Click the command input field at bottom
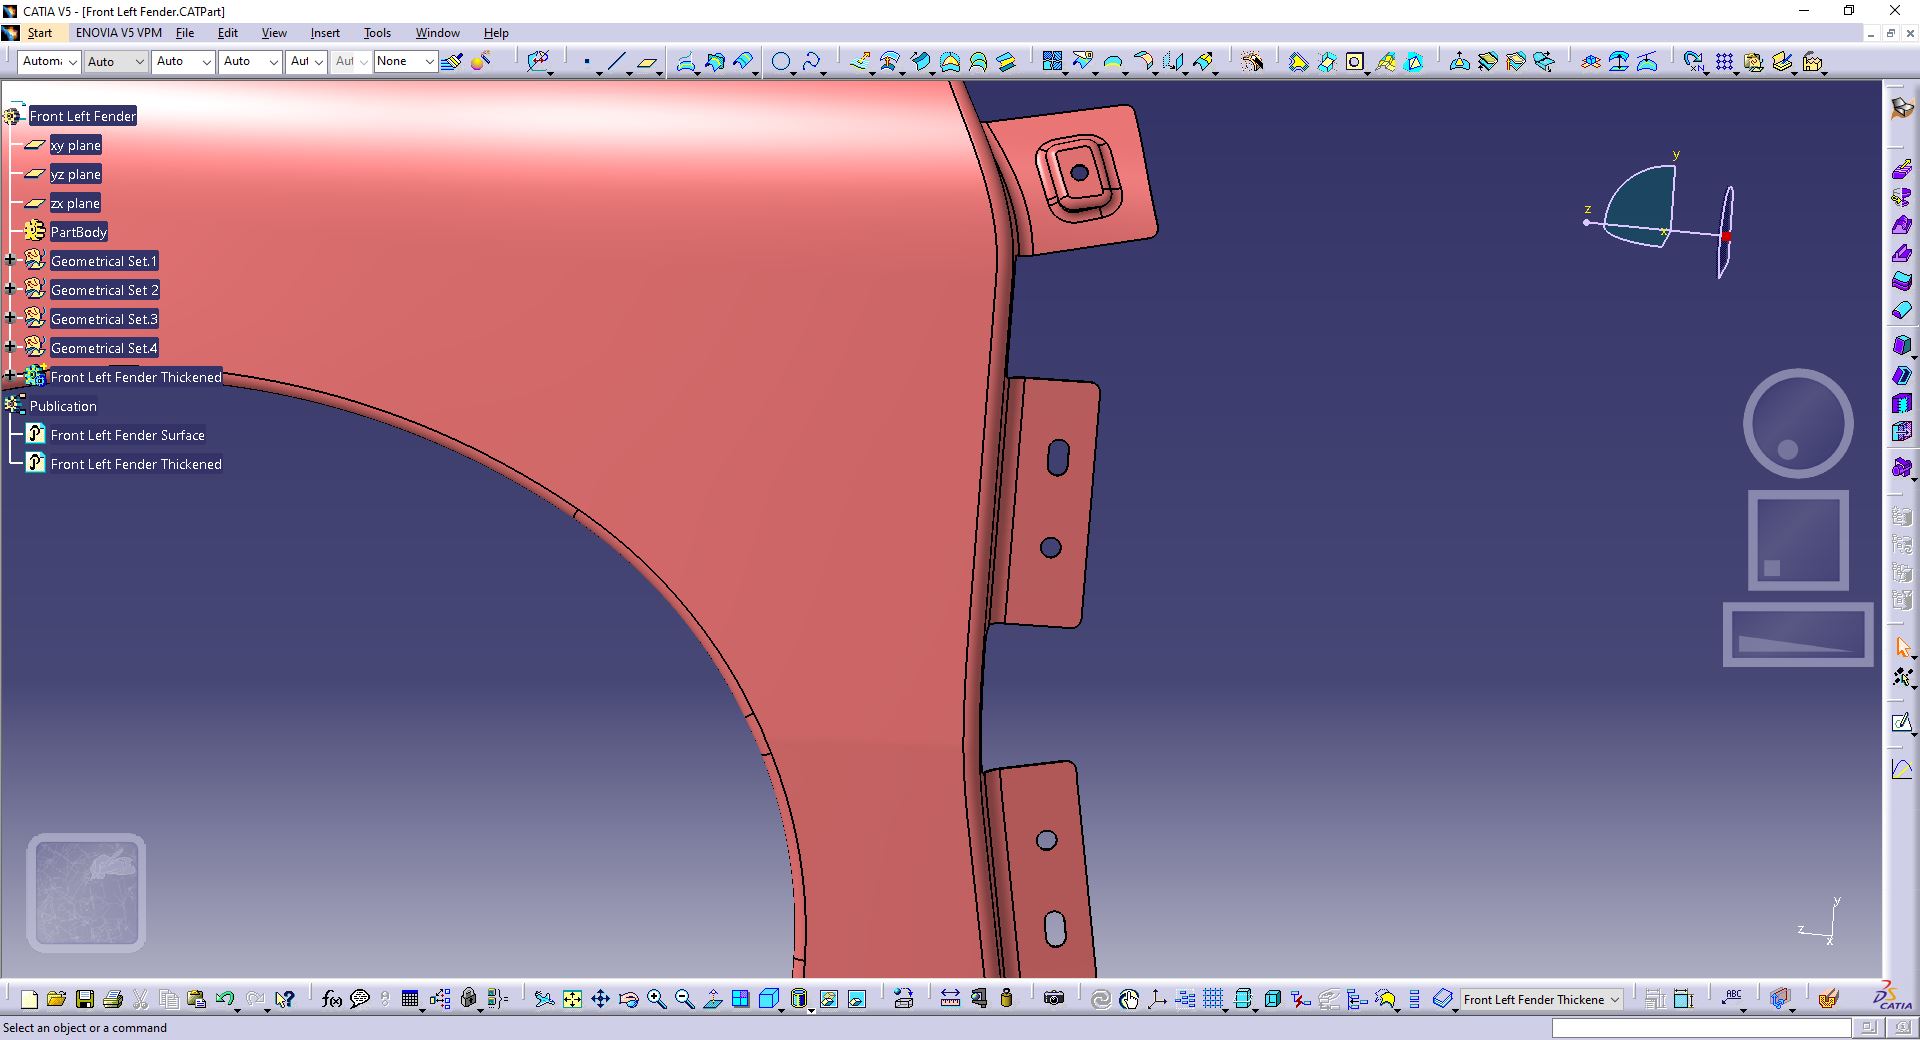This screenshot has width=1920, height=1040. pos(1701,1028)
